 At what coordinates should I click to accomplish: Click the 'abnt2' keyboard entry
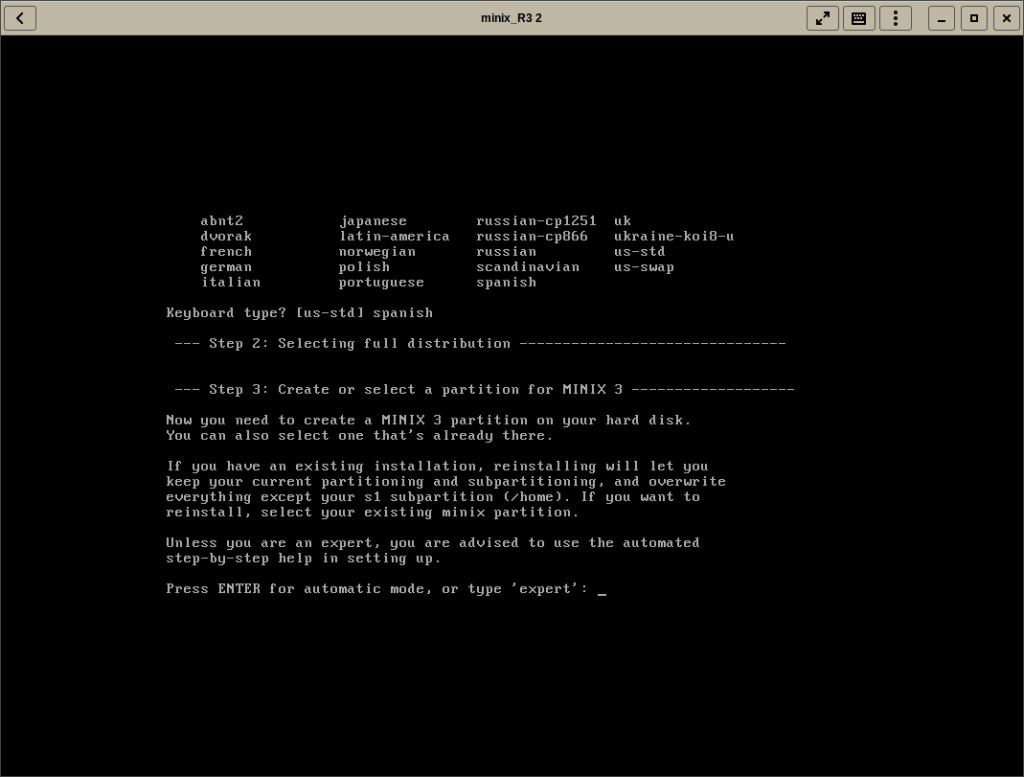[221, 221]
